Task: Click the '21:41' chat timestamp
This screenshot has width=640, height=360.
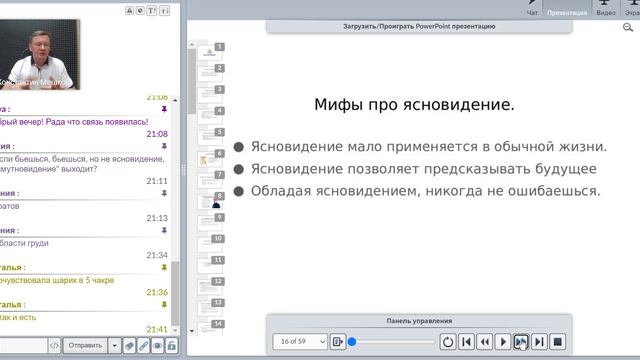Action: coord(157,329)
